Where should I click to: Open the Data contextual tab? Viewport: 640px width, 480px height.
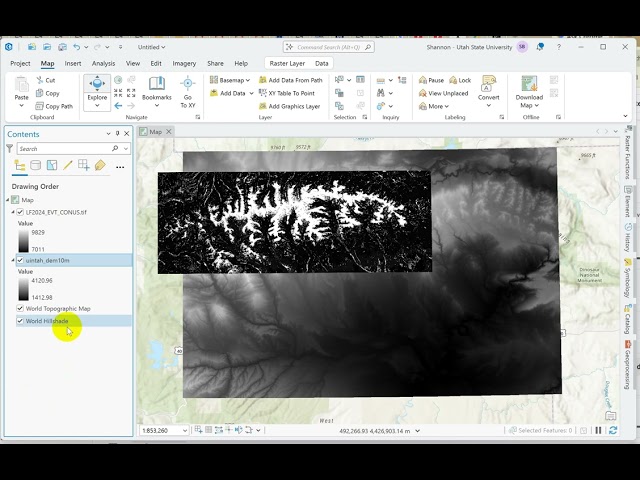(x=322, y=63)
